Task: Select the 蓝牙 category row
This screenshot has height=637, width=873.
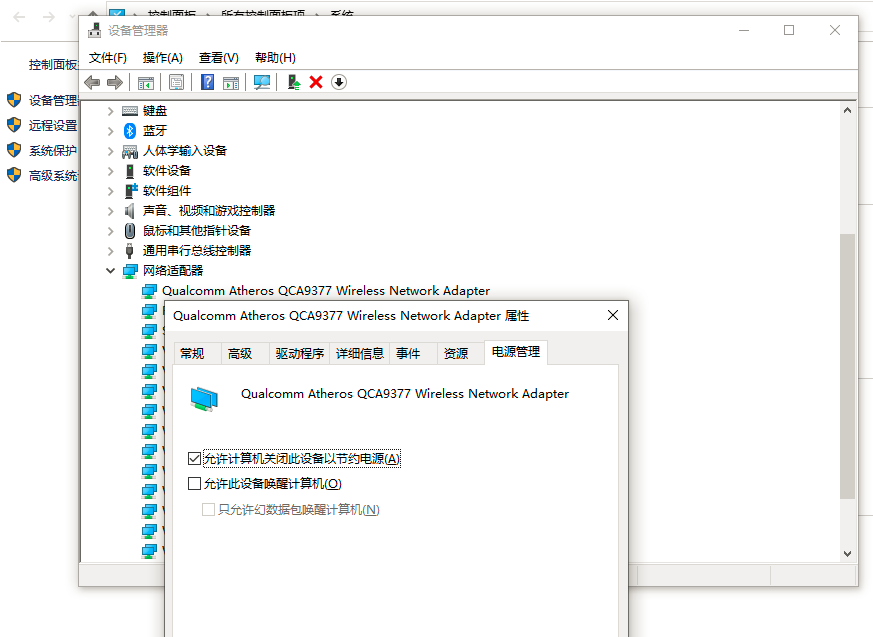Action: (x=155, y=131)
